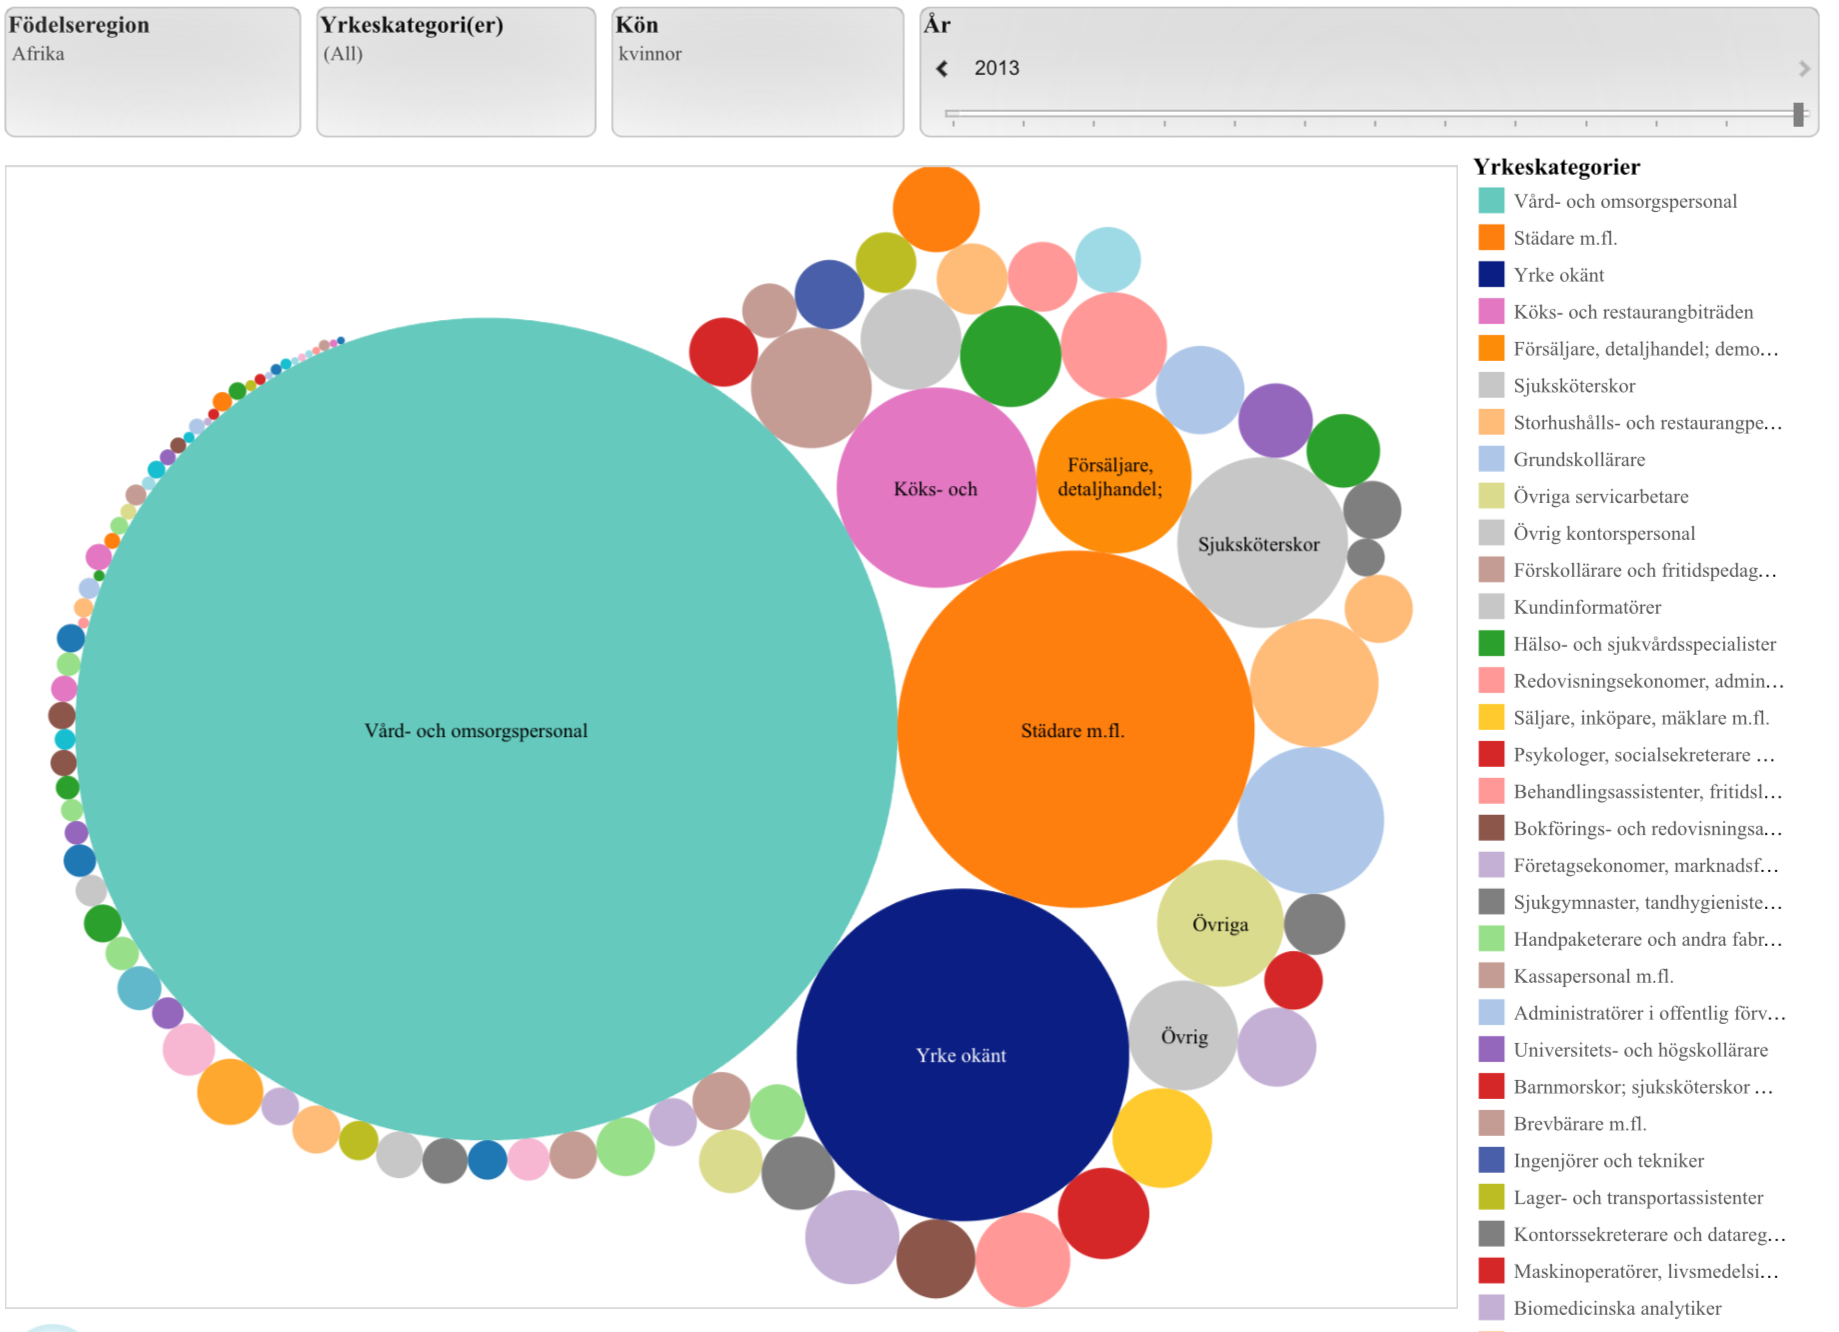
Task: Select Biomedicinska analytiker legend label
Action: (1617, 1308)
